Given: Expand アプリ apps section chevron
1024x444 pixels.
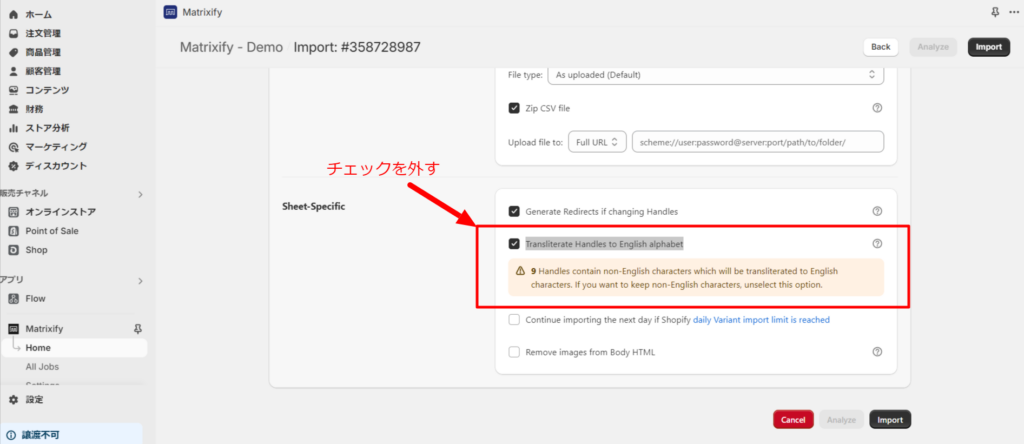Looking at the screenshot, I should pos(140,281).
